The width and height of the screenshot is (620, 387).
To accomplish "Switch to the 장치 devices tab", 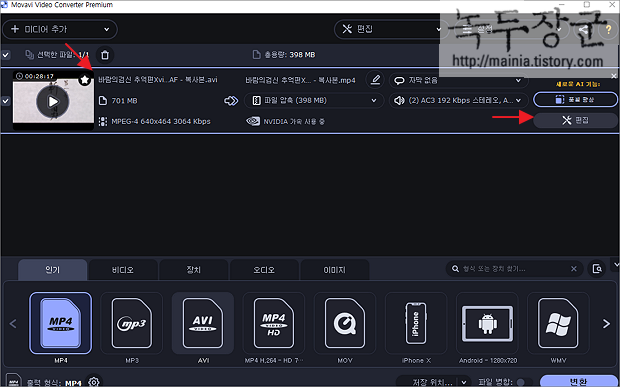I will (x=193, y=270).
